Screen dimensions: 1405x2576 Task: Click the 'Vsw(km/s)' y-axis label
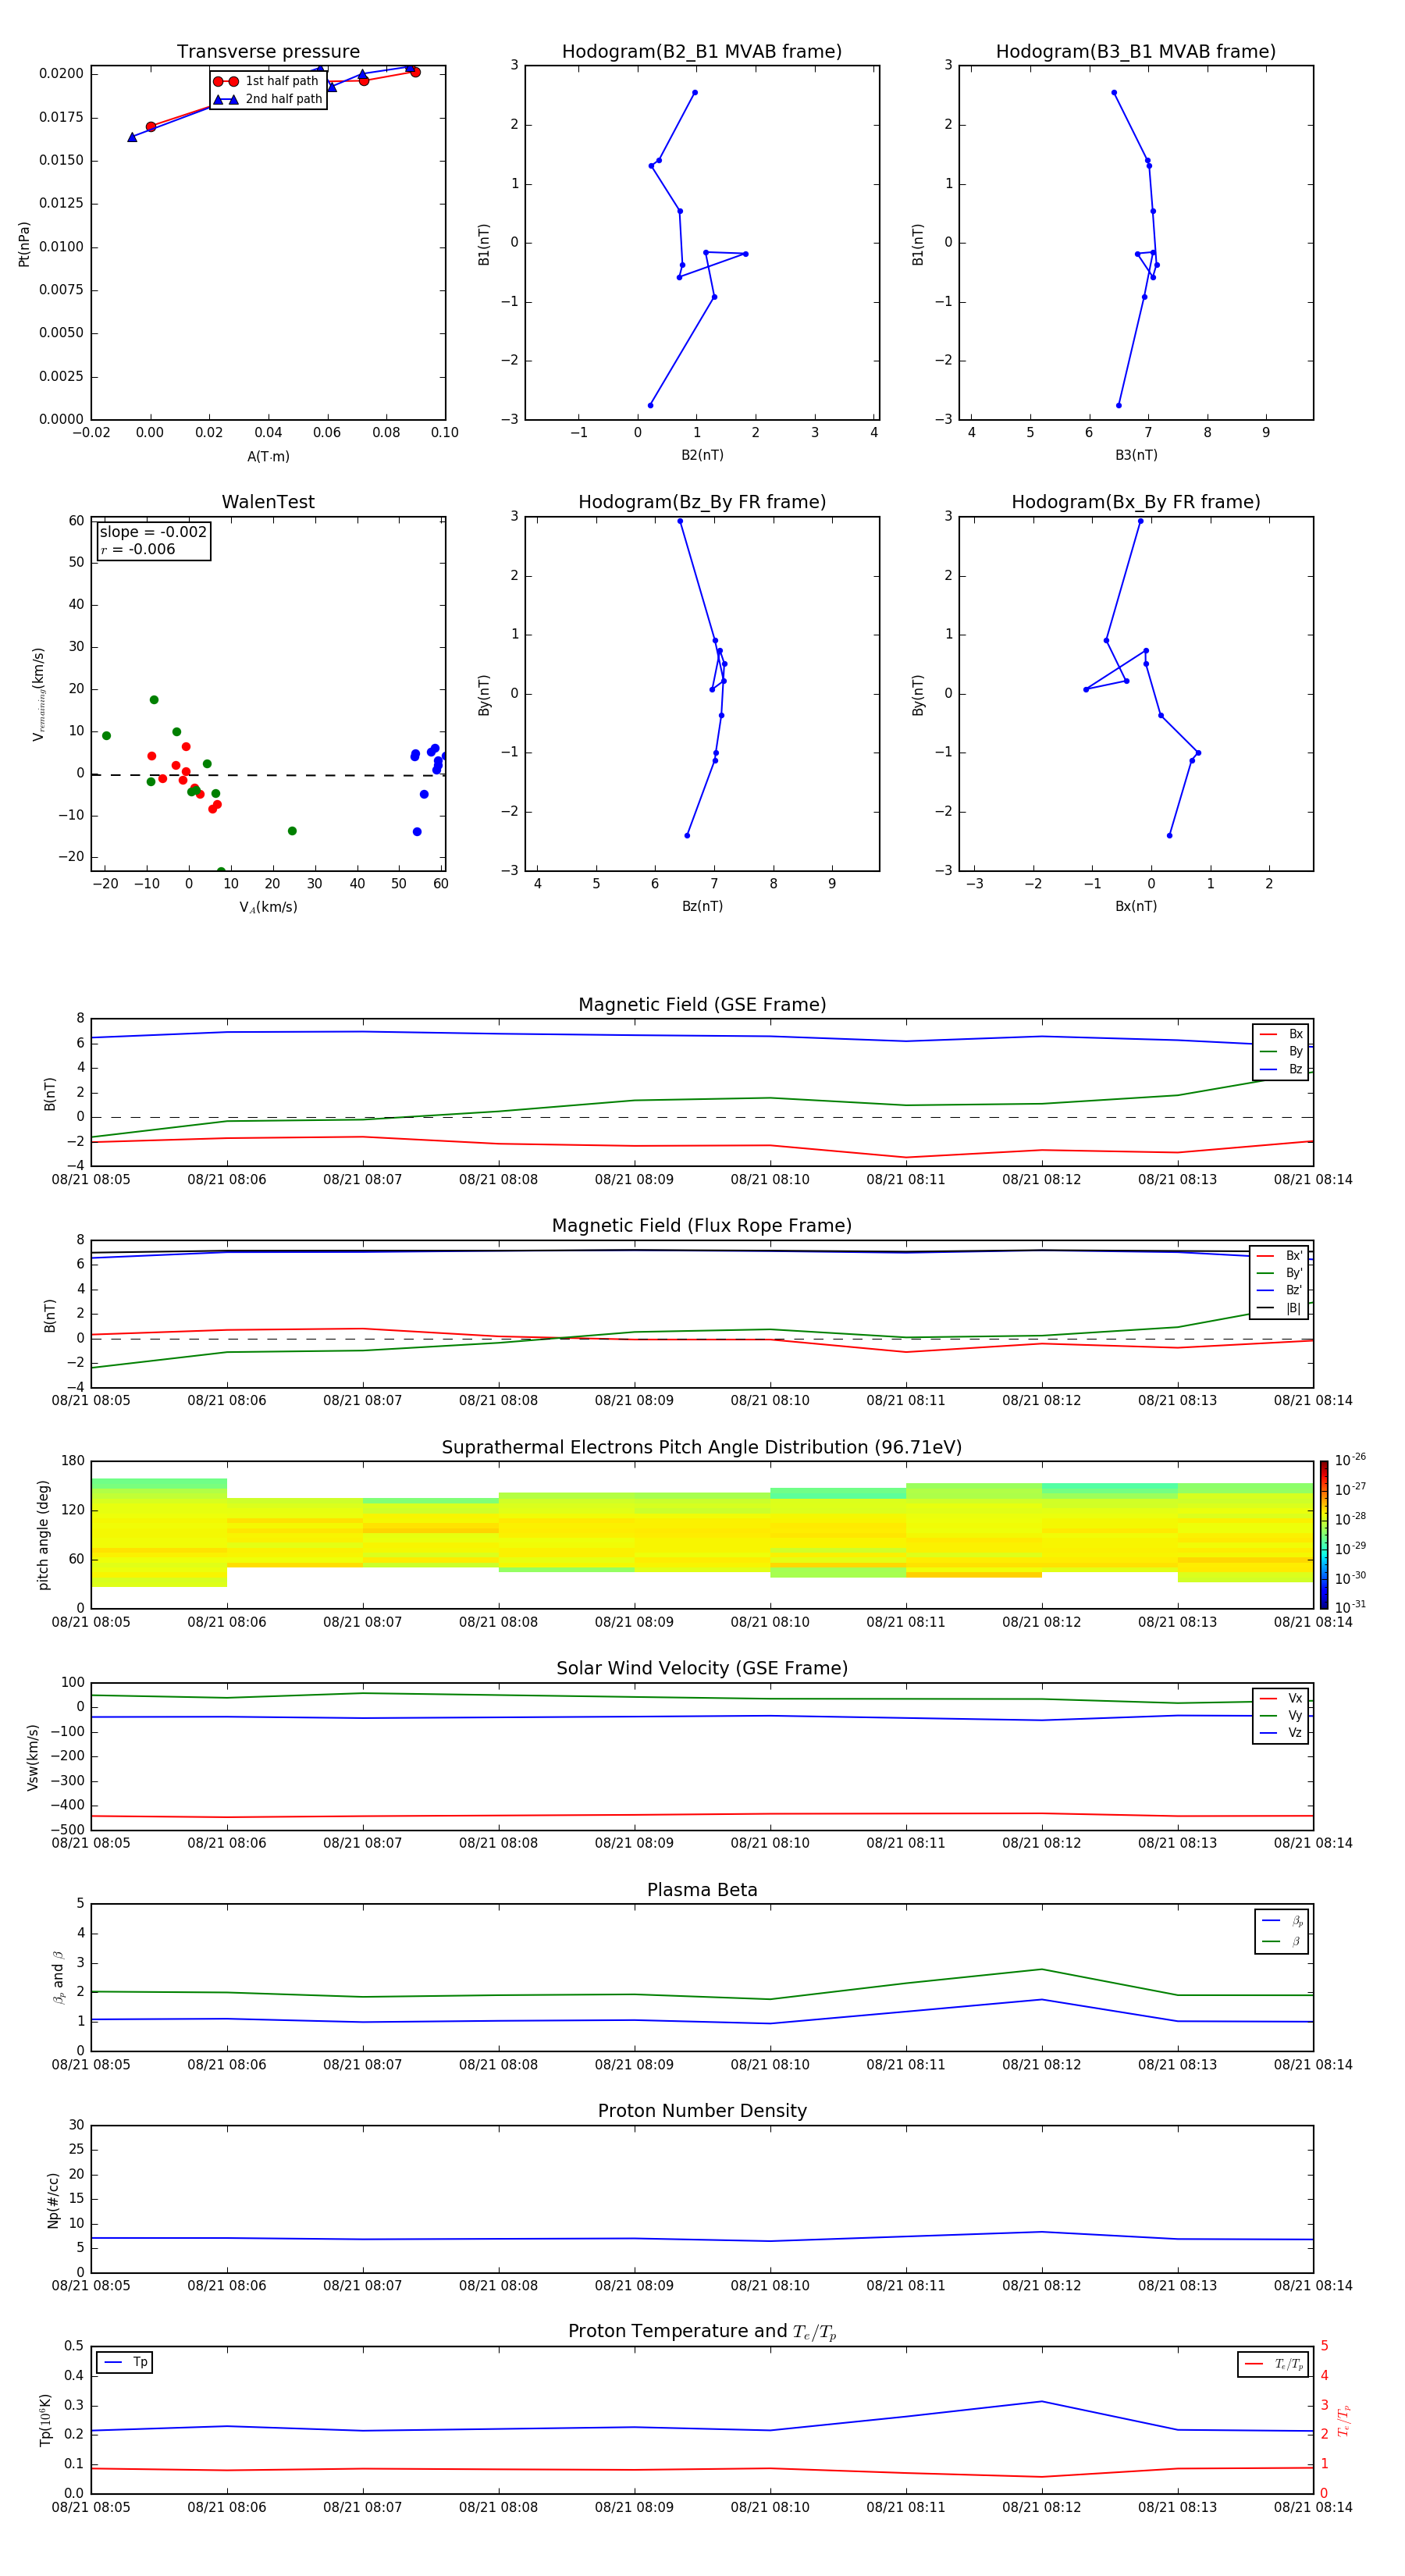tap(33, 1757)
